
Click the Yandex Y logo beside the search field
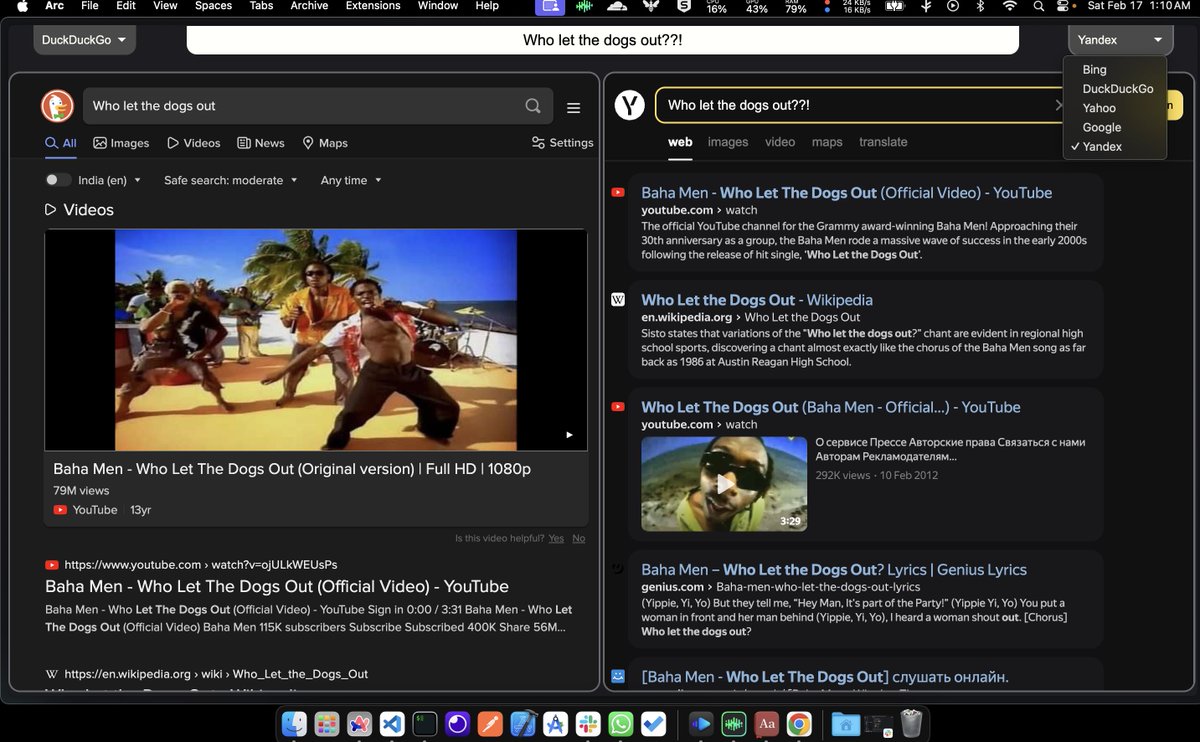click(x=629, y=105)
